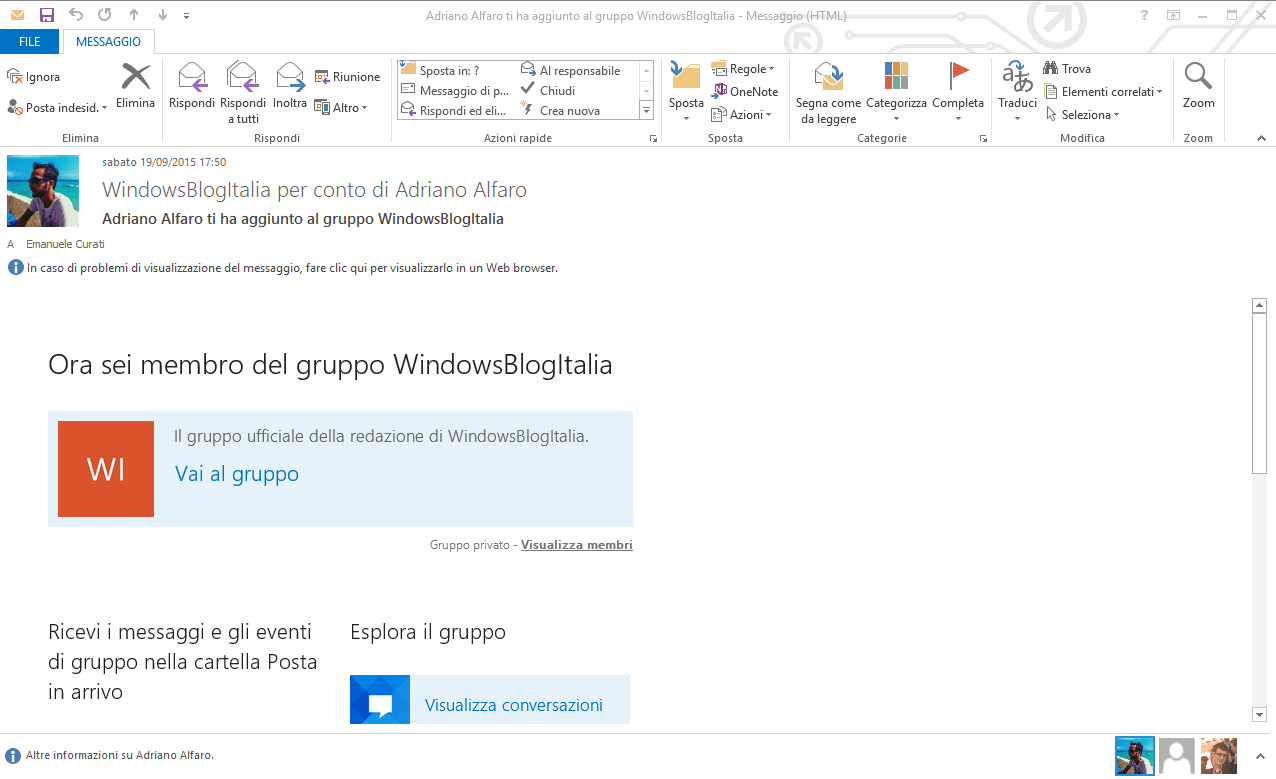
Task: Click the vertical scrollbar thumb
Action: [1260, 393]
